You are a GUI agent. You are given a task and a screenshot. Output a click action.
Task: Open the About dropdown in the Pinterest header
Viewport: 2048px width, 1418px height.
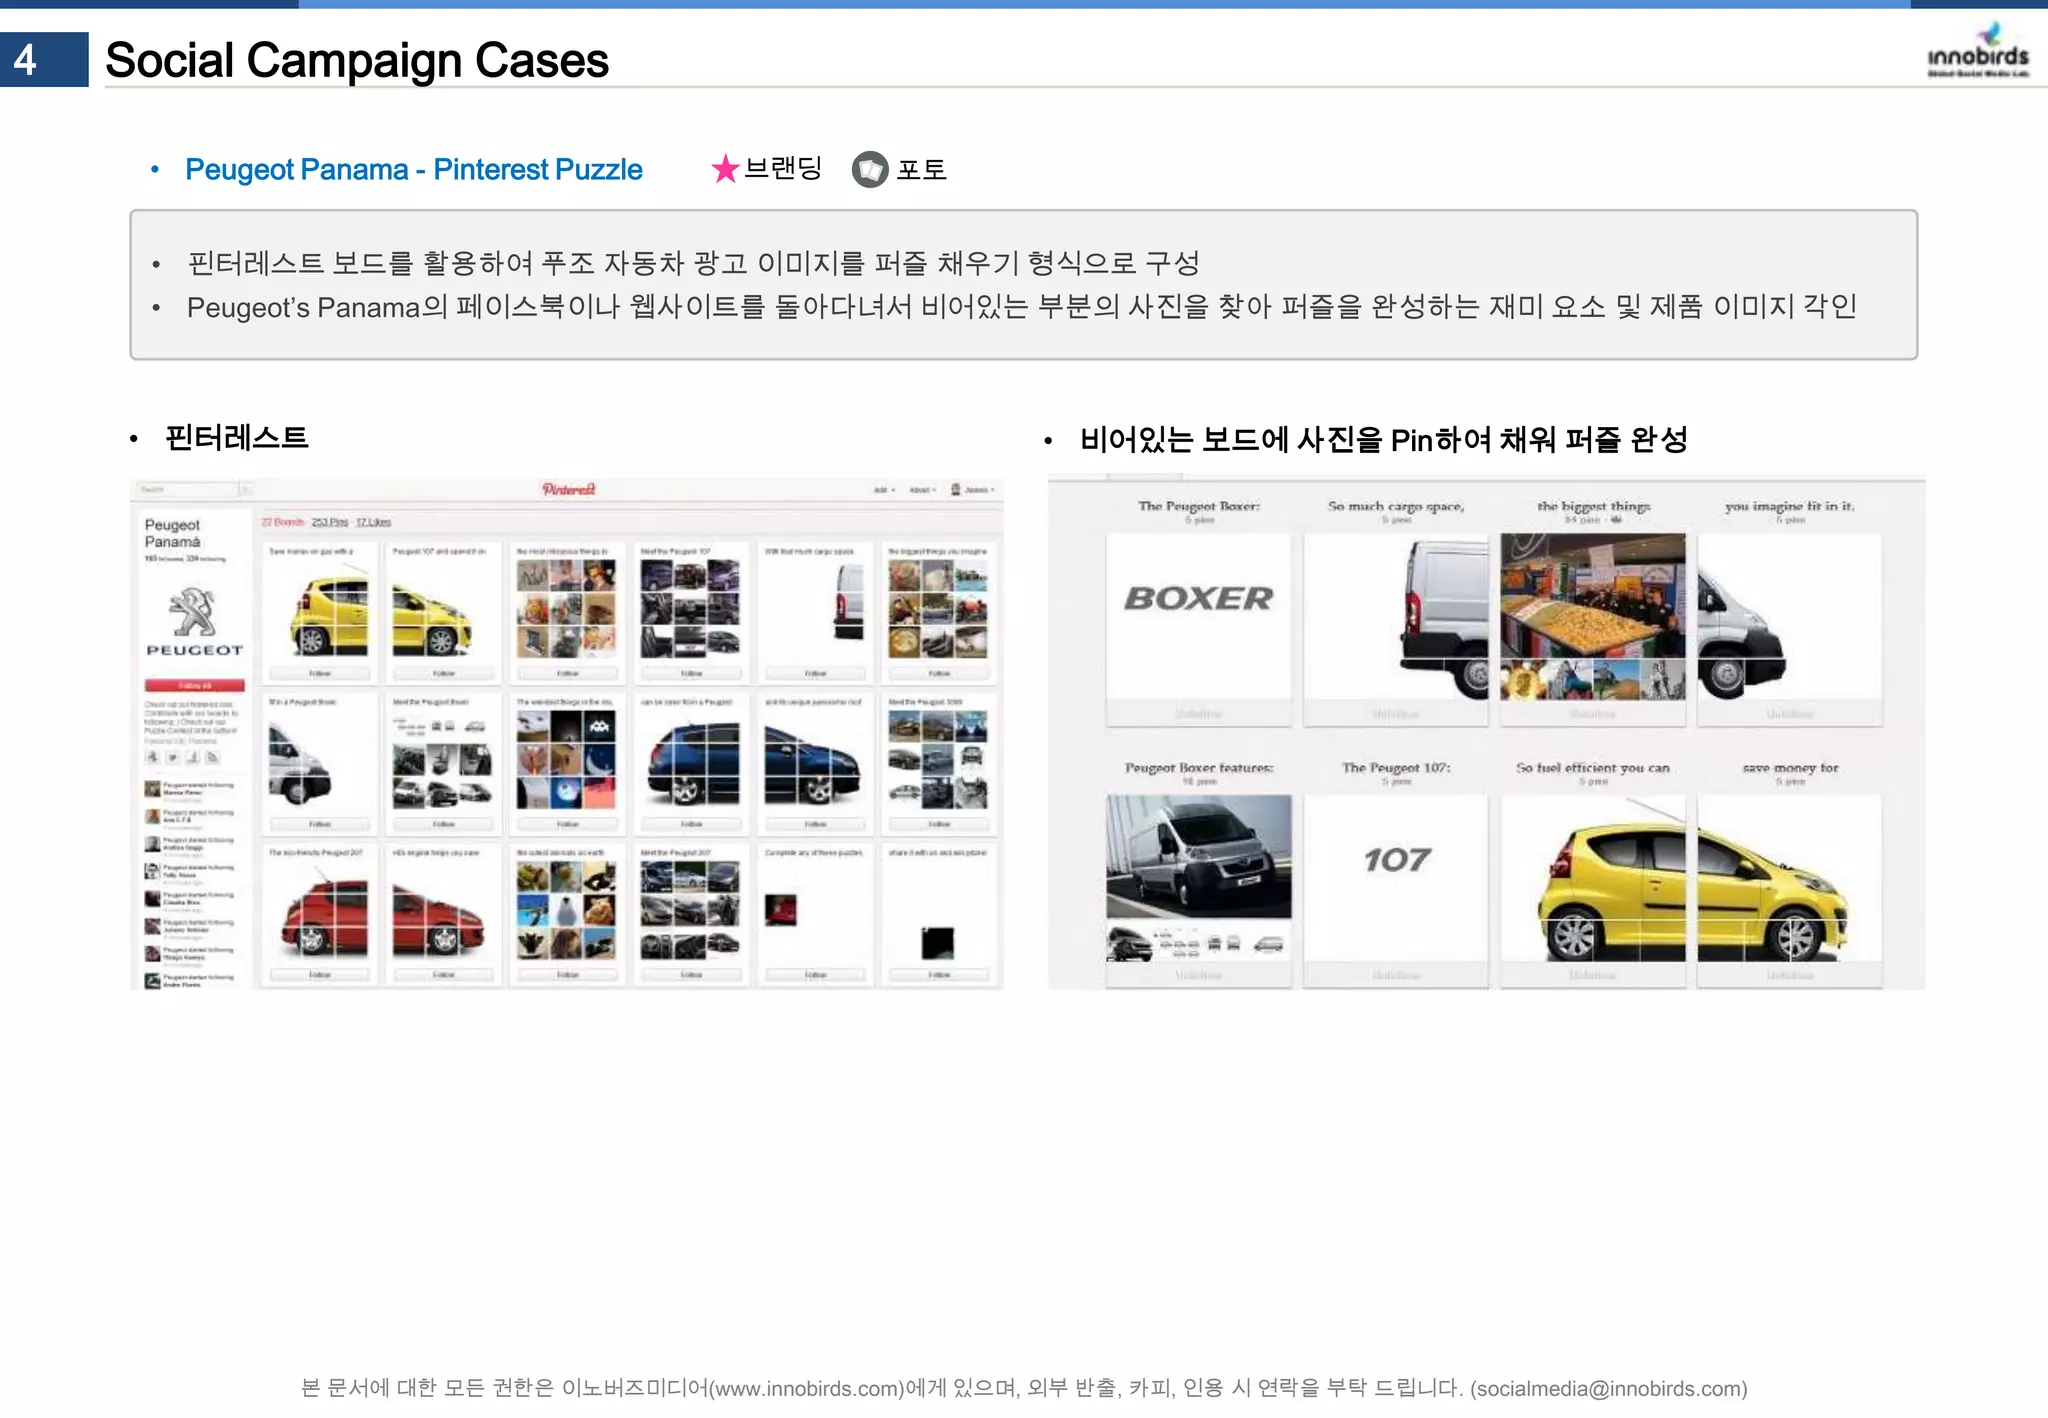[x=922, y=490]
